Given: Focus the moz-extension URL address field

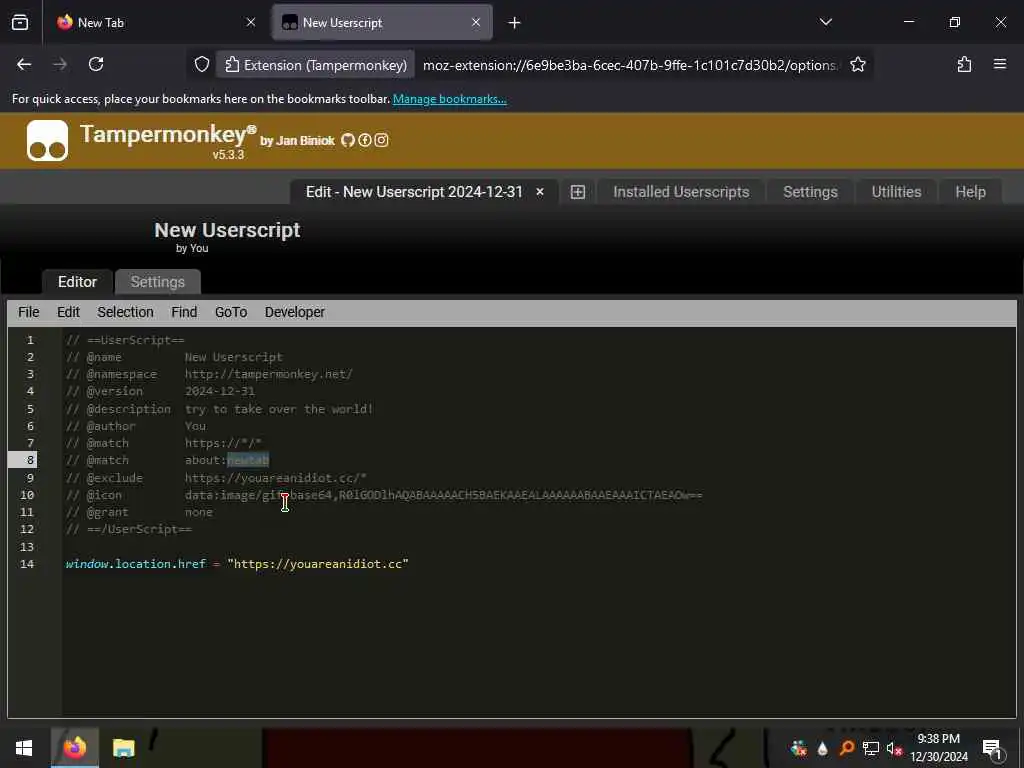Looking at the screenshot, I should pyautogui.click(x=630, y=65).
